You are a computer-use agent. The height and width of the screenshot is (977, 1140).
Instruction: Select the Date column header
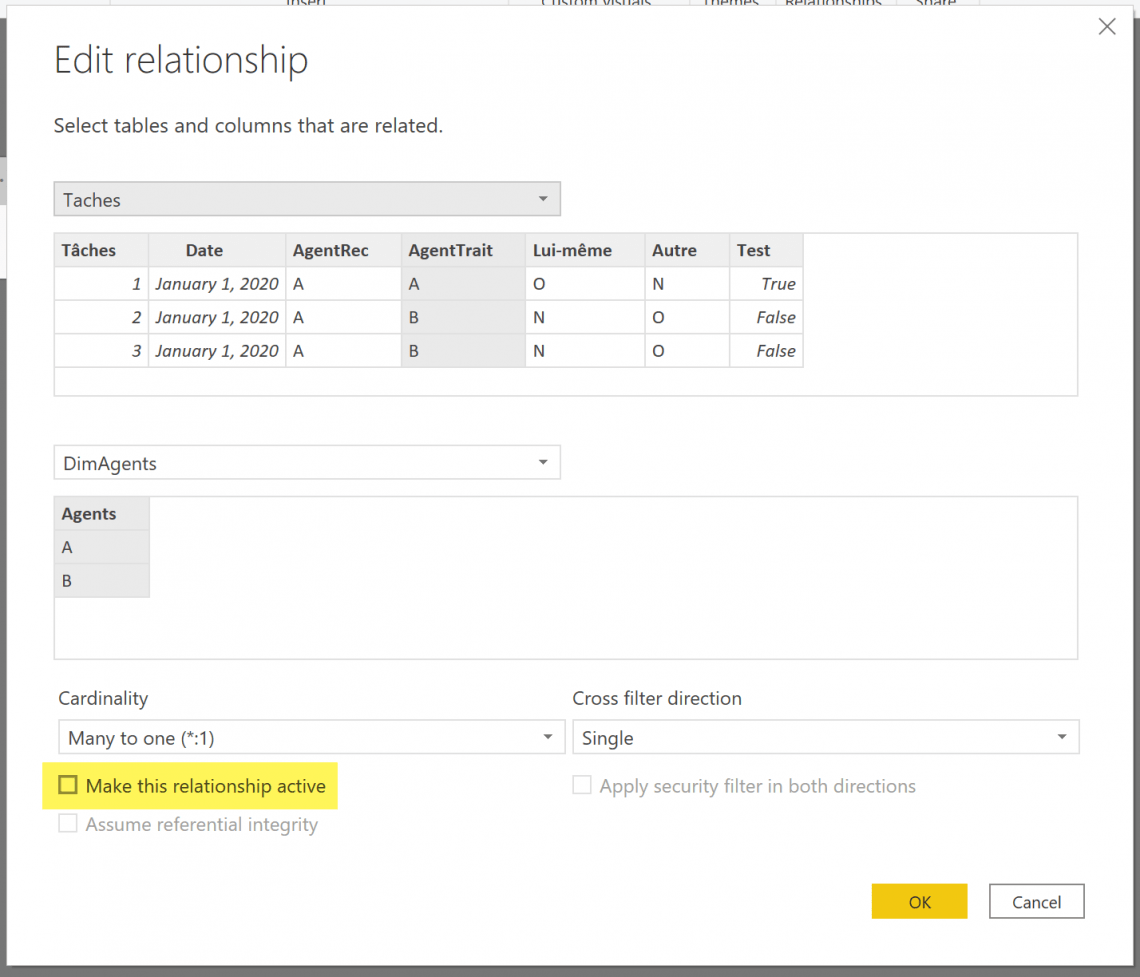click(204, 250)
